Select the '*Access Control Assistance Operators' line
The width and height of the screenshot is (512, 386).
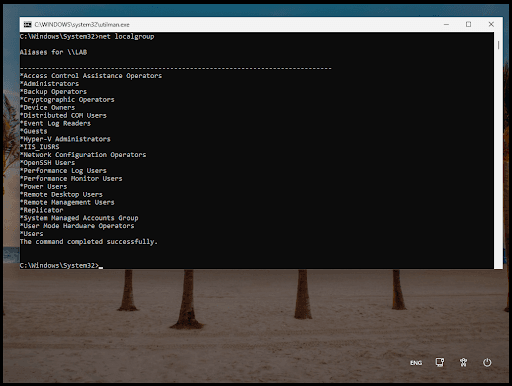click(91, 76)
